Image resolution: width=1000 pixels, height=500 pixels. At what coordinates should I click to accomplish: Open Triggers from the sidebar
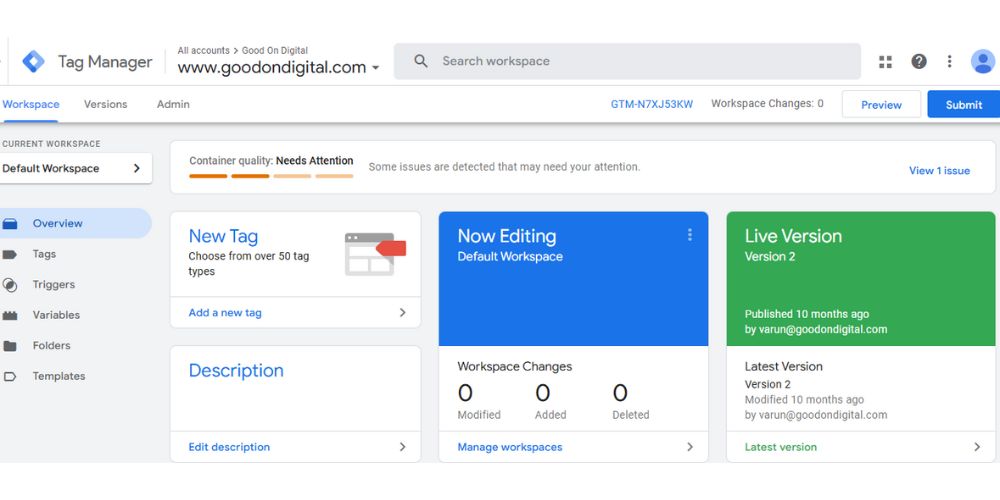pos(53,285)
